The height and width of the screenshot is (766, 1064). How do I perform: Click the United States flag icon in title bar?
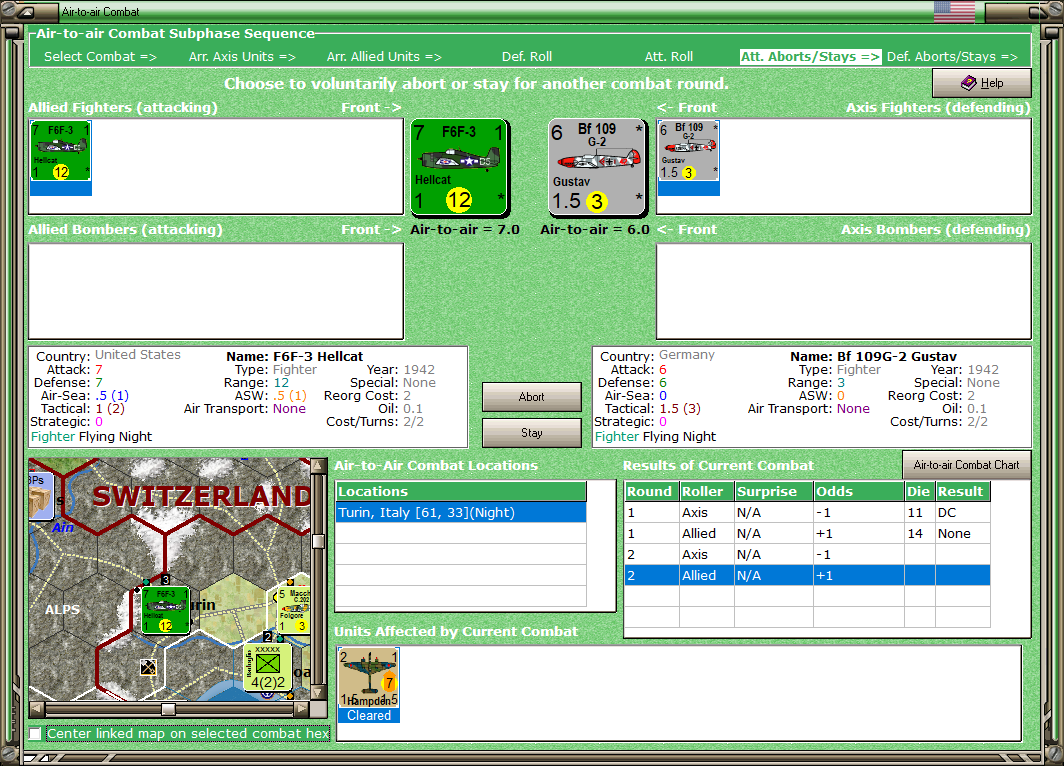pyautogui.click(x=954, y=12)
